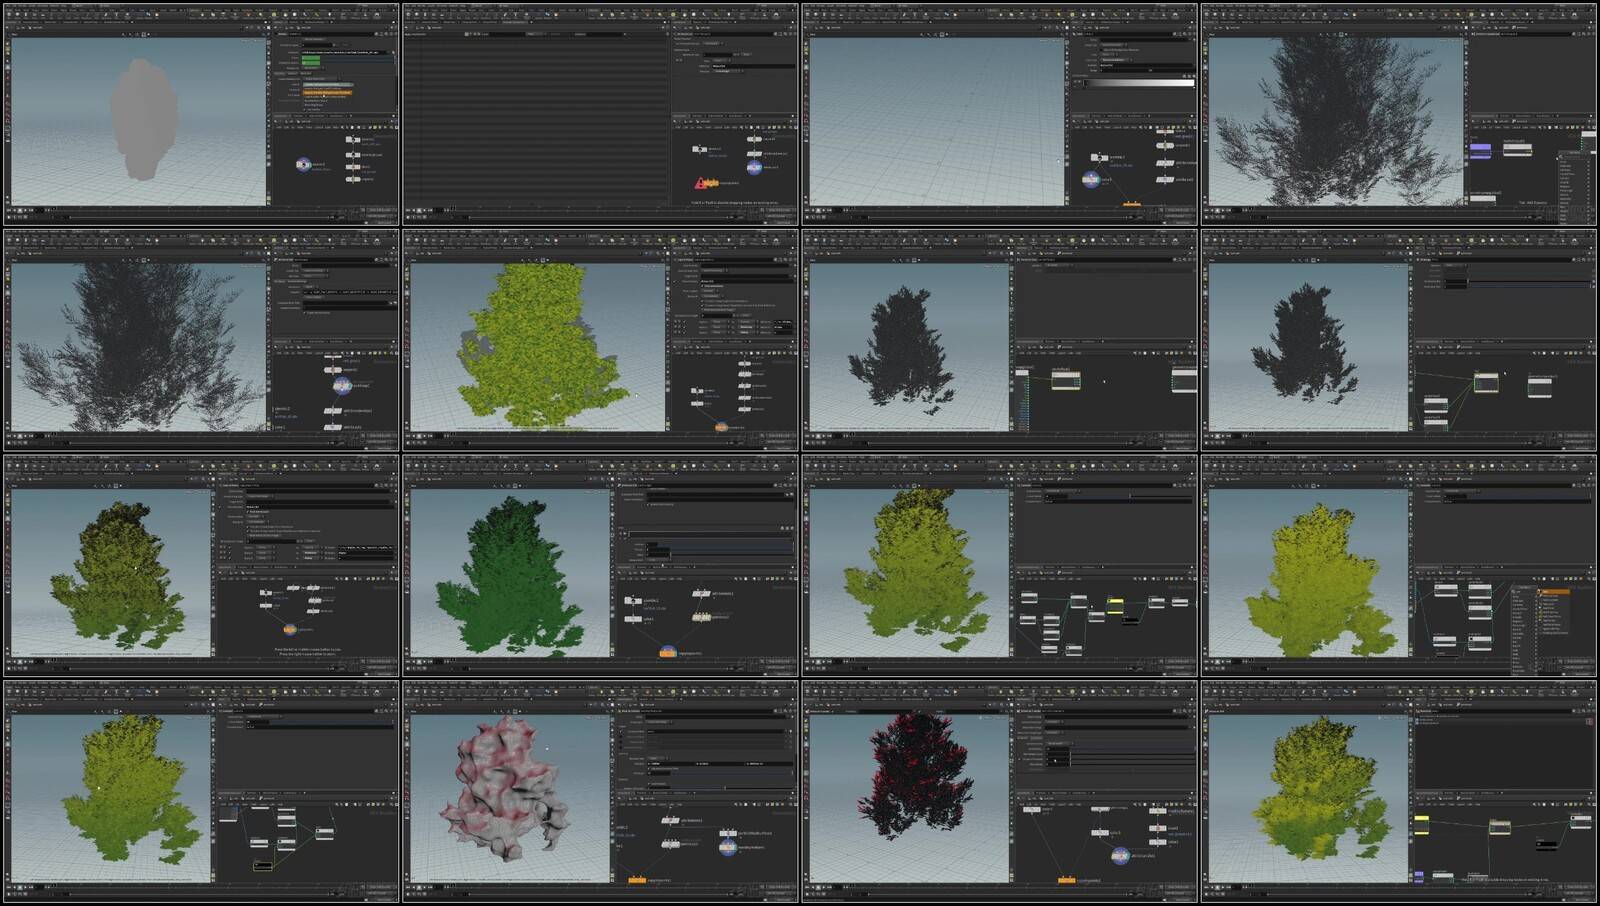Click the orange node under the dark green tree network
1600x906 pixels.
[x=667, y=652]
